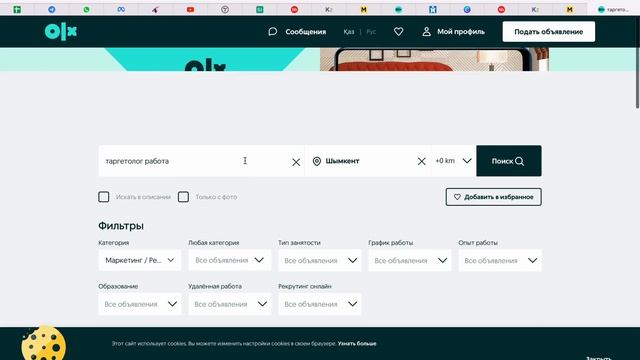This screenshot has width=640, height=360.
Task: Open the green spreadsheet browser tab
Action: pos(17,9)
